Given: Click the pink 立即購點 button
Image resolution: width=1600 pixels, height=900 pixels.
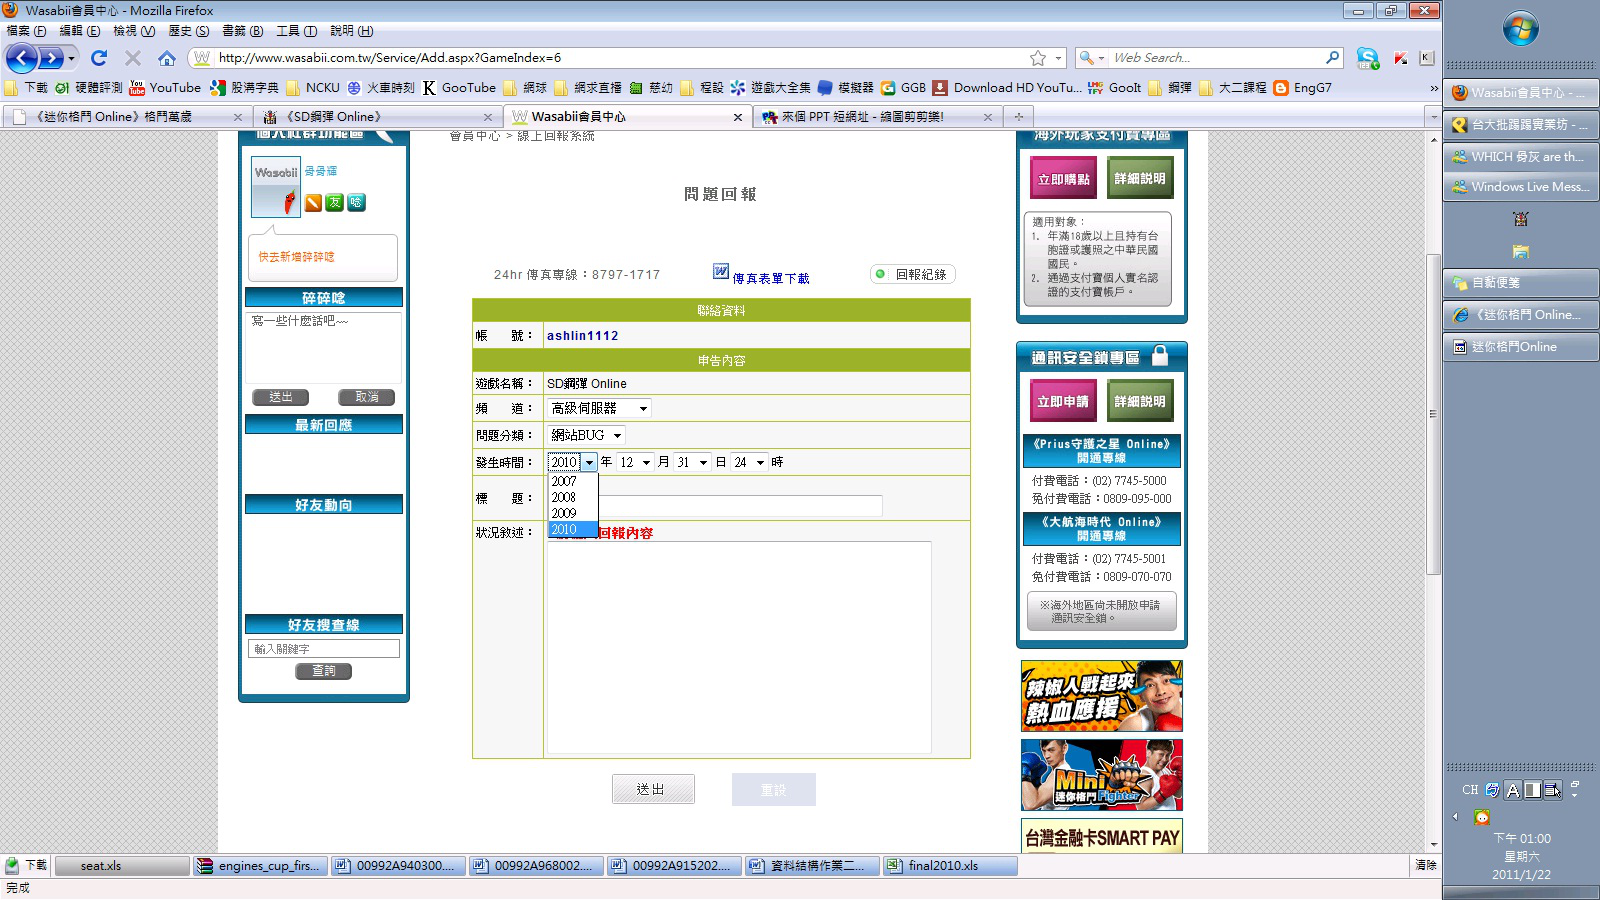Looking at the screenshot, I should (1063, 179).
